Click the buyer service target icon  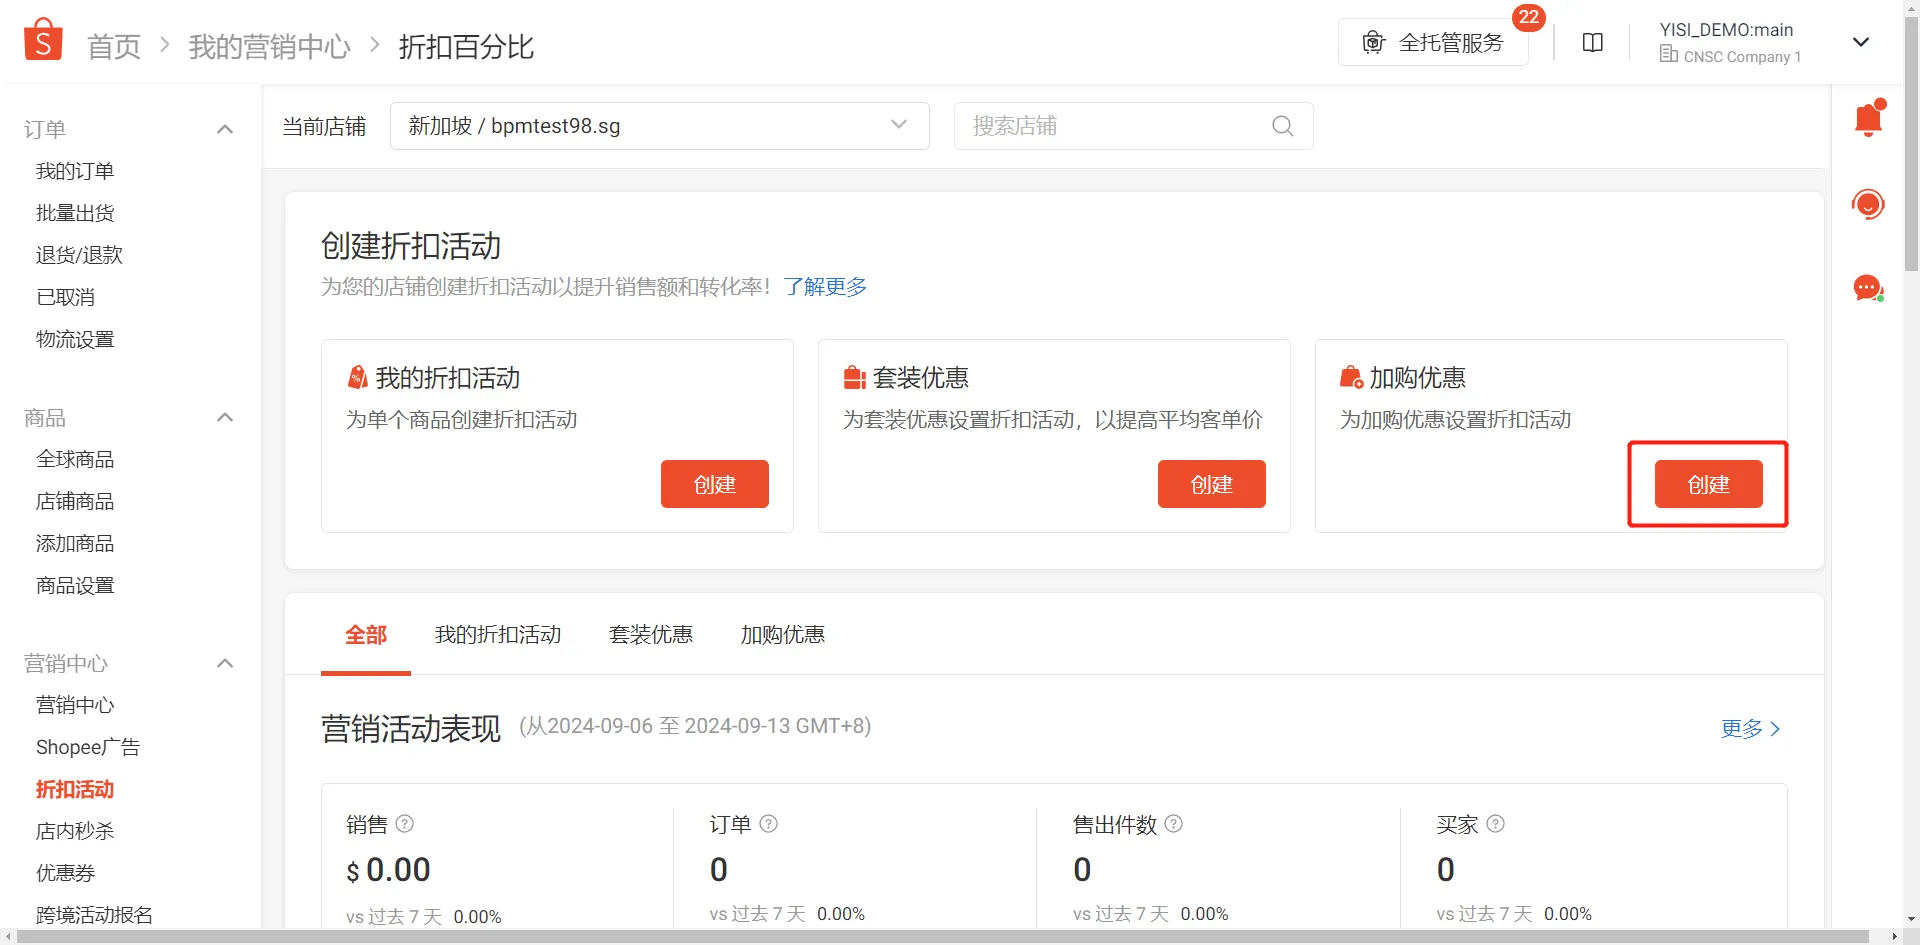pos(1868,203)
